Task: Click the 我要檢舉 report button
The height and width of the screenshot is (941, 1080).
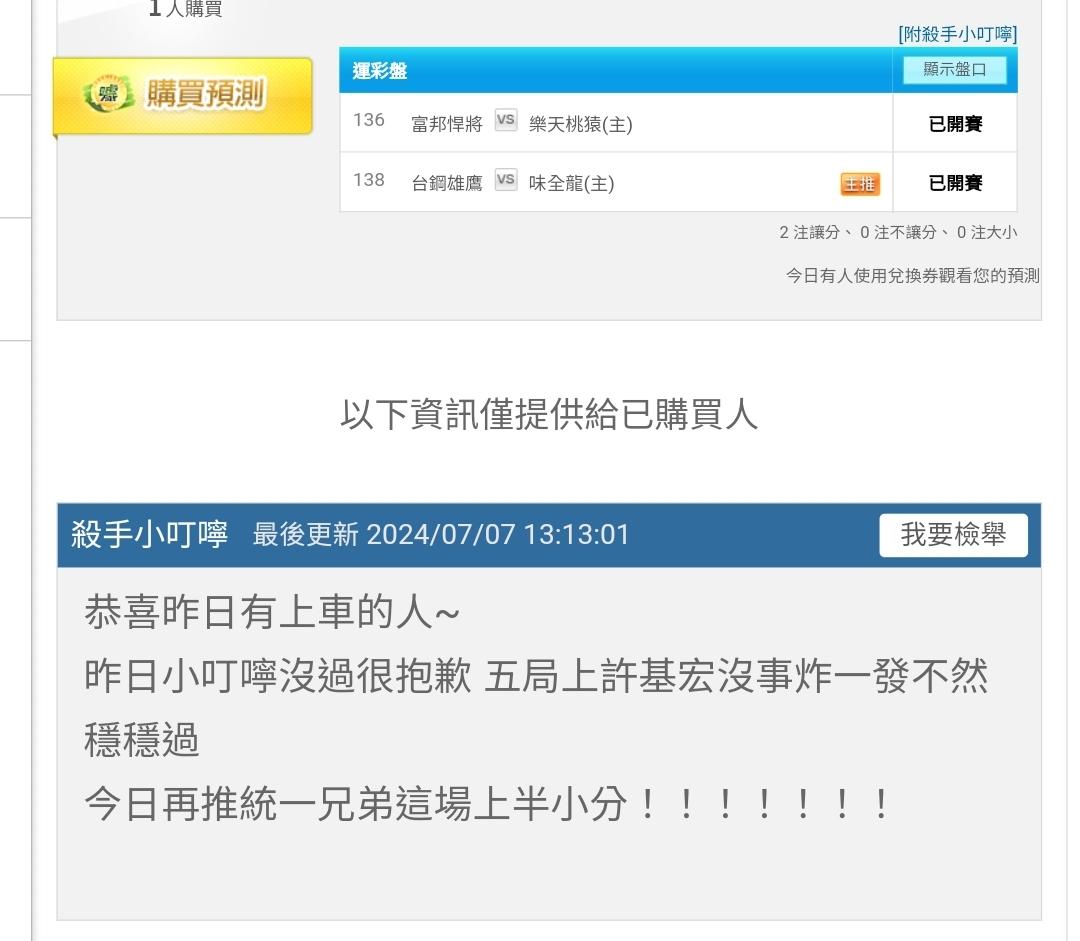Action: tap(953, 535)
